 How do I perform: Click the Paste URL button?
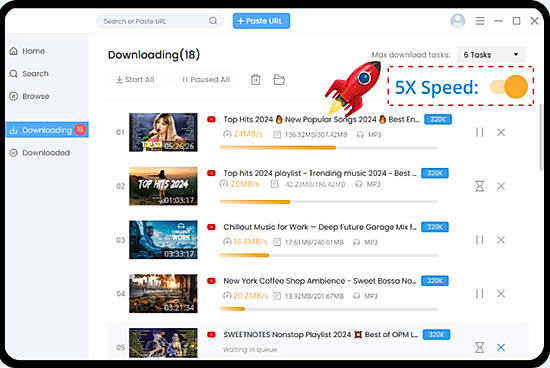click(261, 21)
